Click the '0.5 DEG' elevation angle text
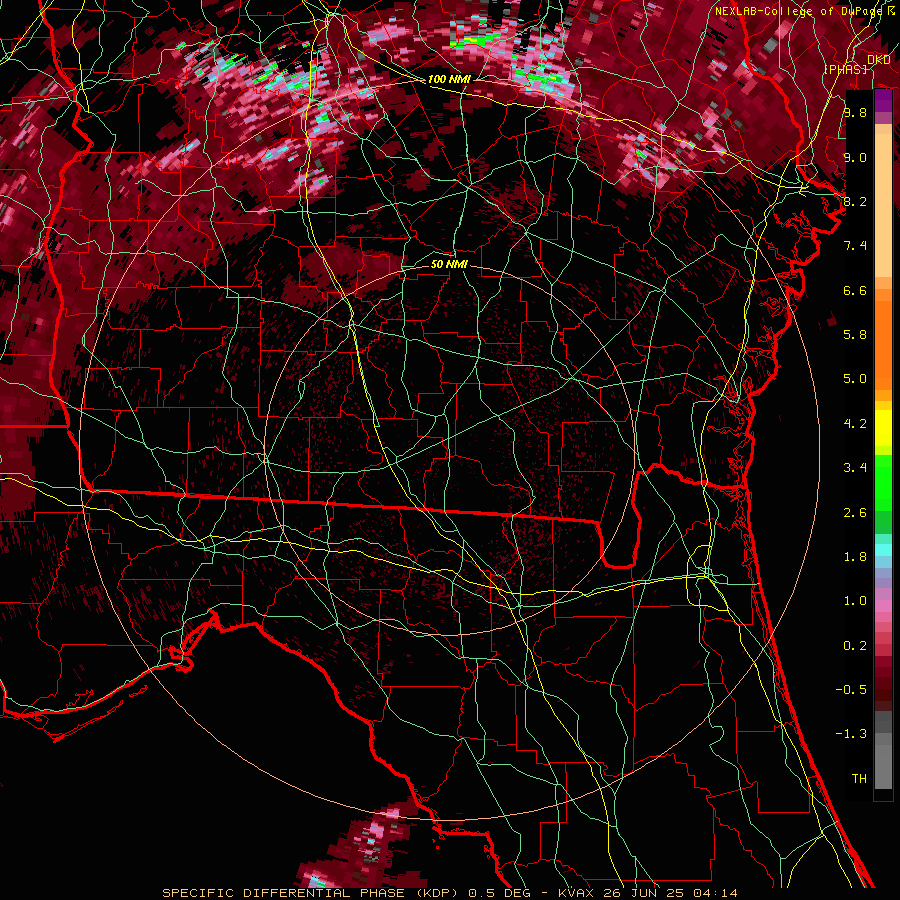The width and height of the screenshot is (900, 900). click(x=499, y=893)
